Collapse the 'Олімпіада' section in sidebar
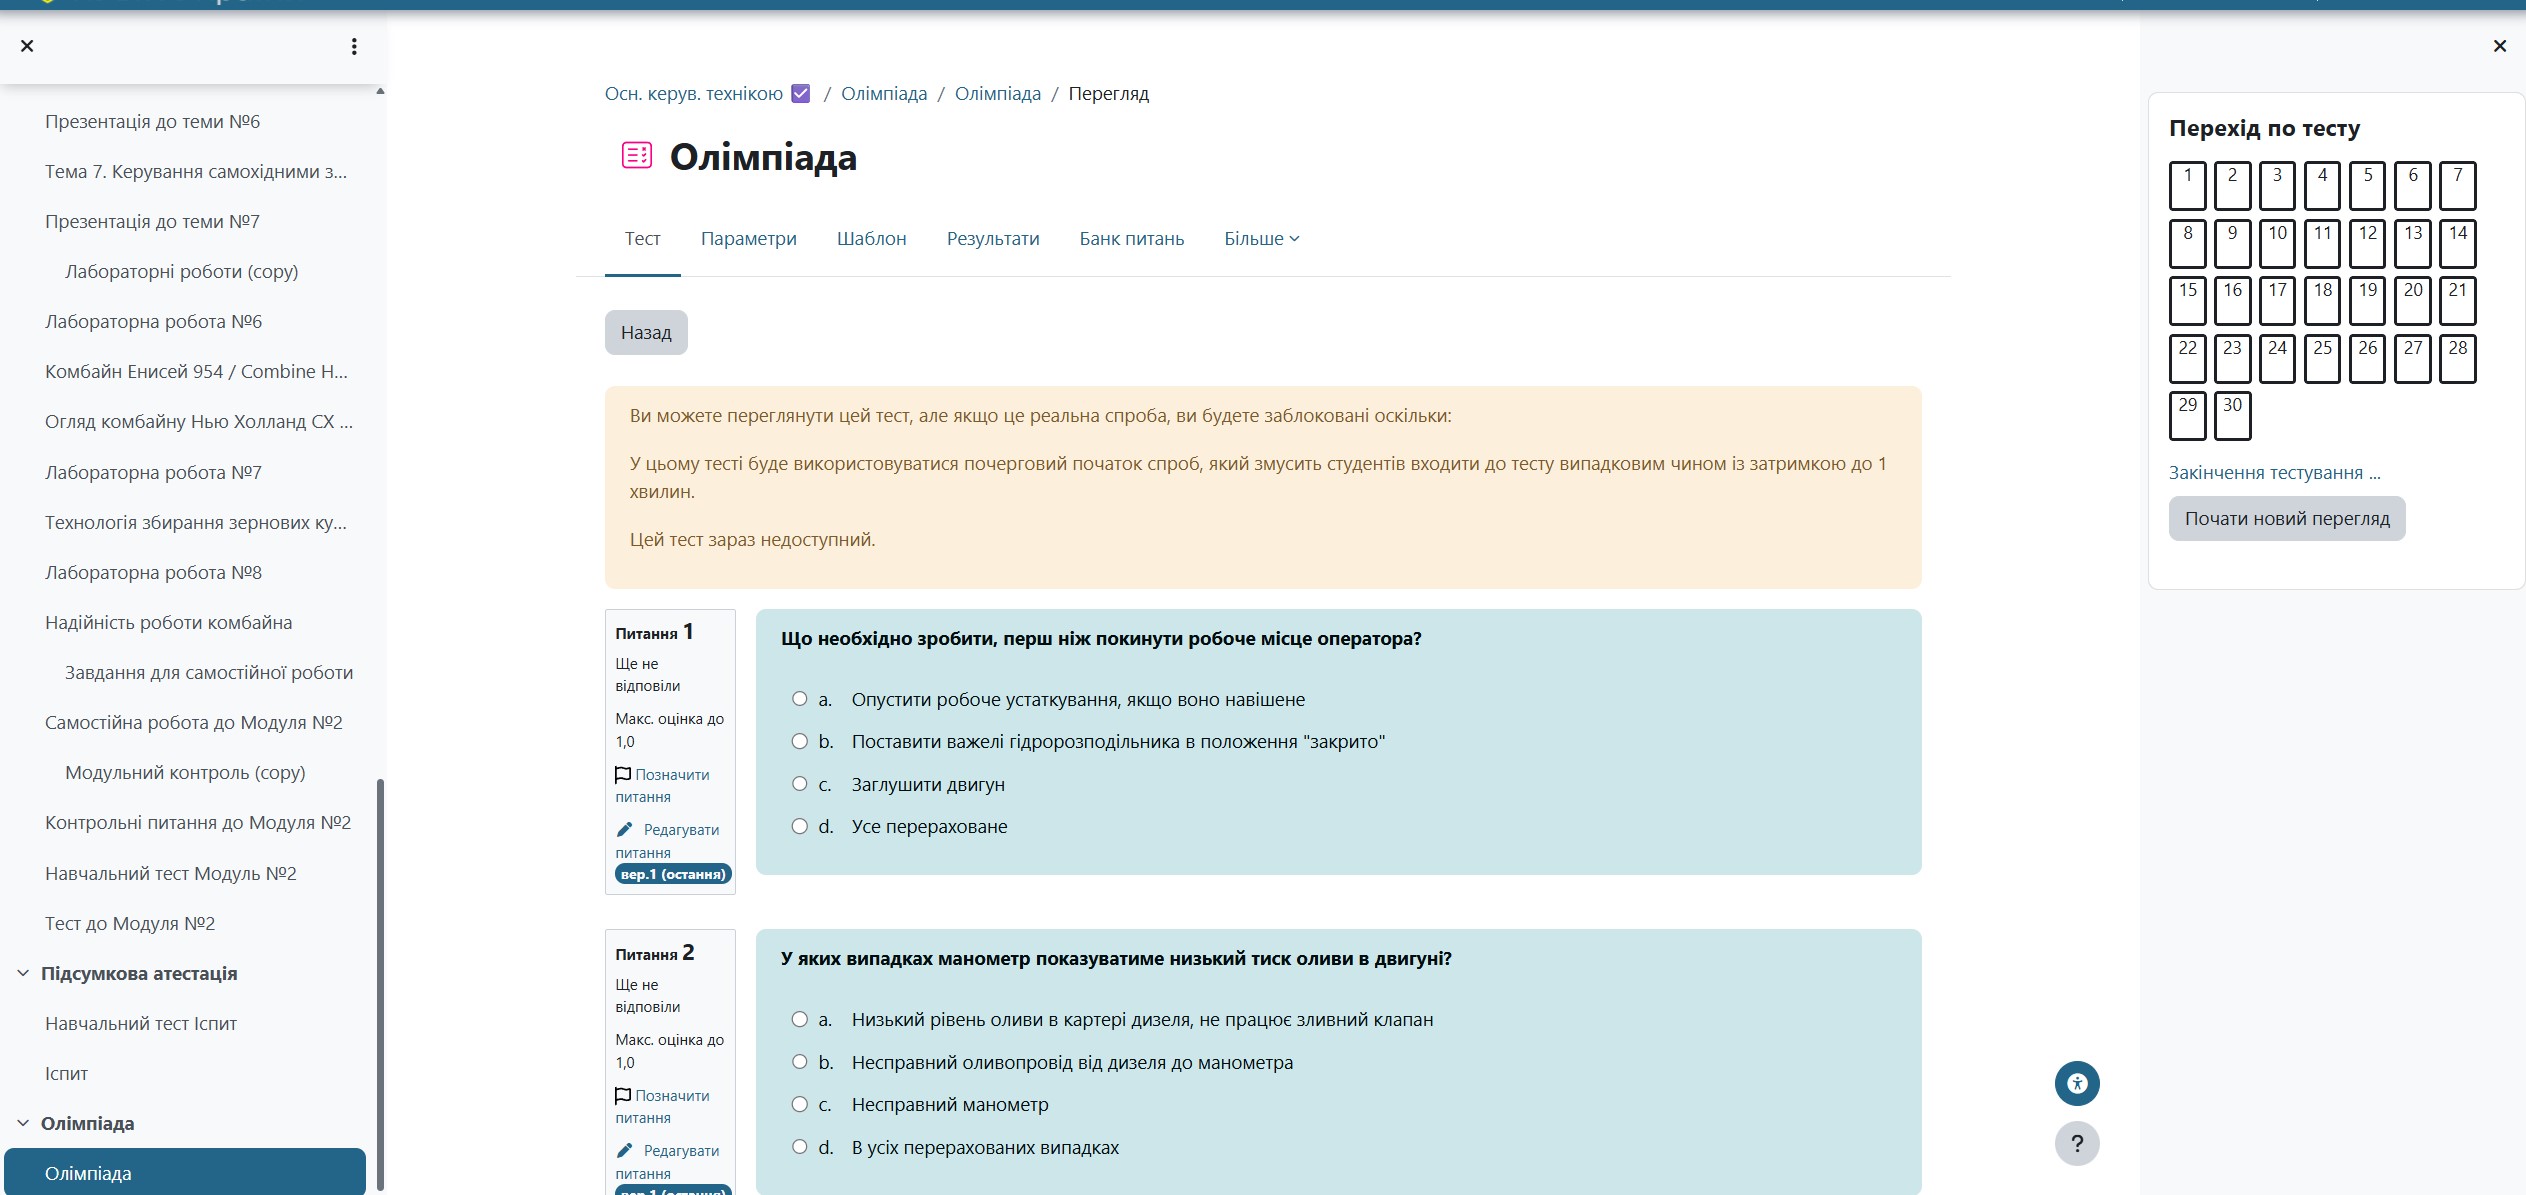 (x=23, y=1123)
